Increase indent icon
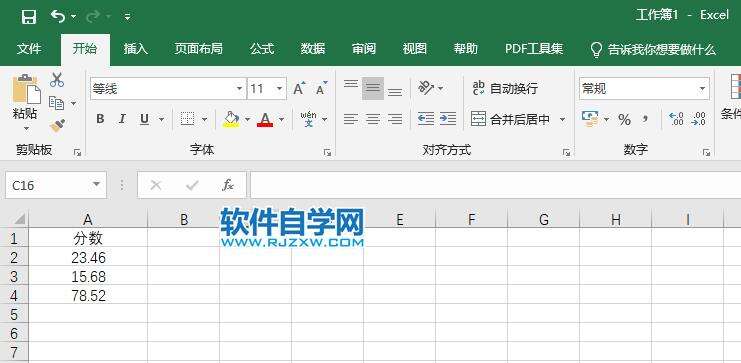The height and width of the screenshot is (363, 741). (448, 119)
